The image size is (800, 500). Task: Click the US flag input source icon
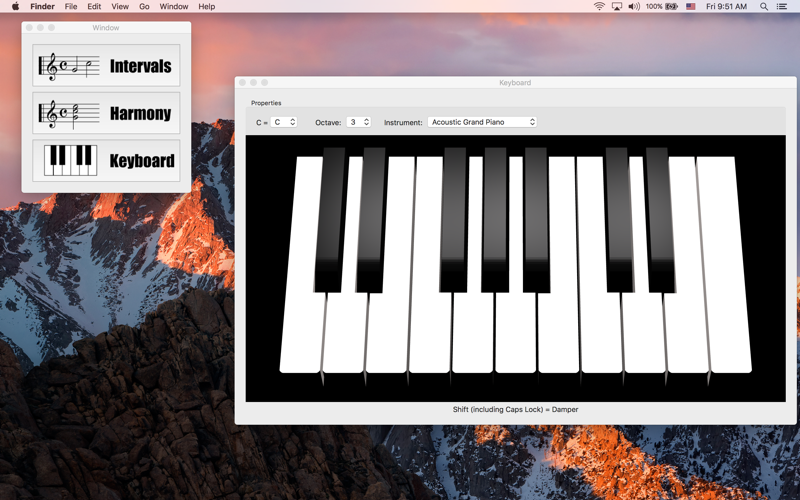(690, 6)
